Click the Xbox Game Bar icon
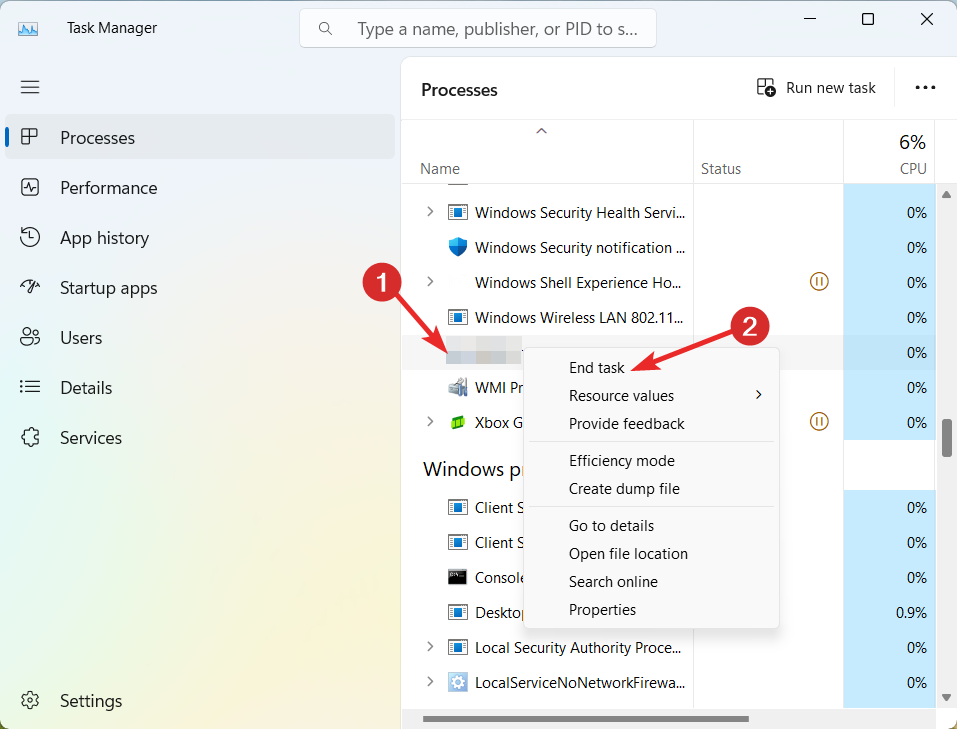 [x=458, y=422]
